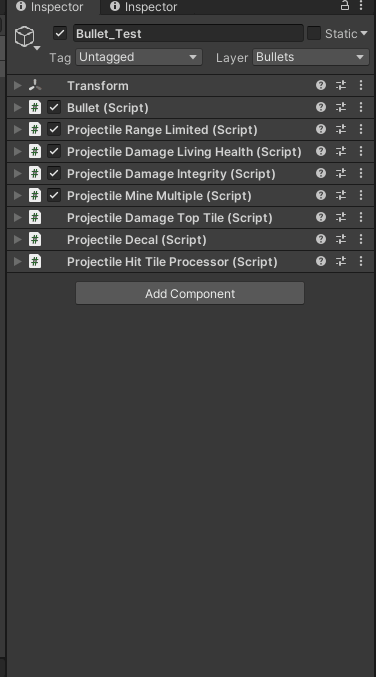376x677 pixels.
Task: Toggle the Bullet_Test active checkbox
Action: 60,33
